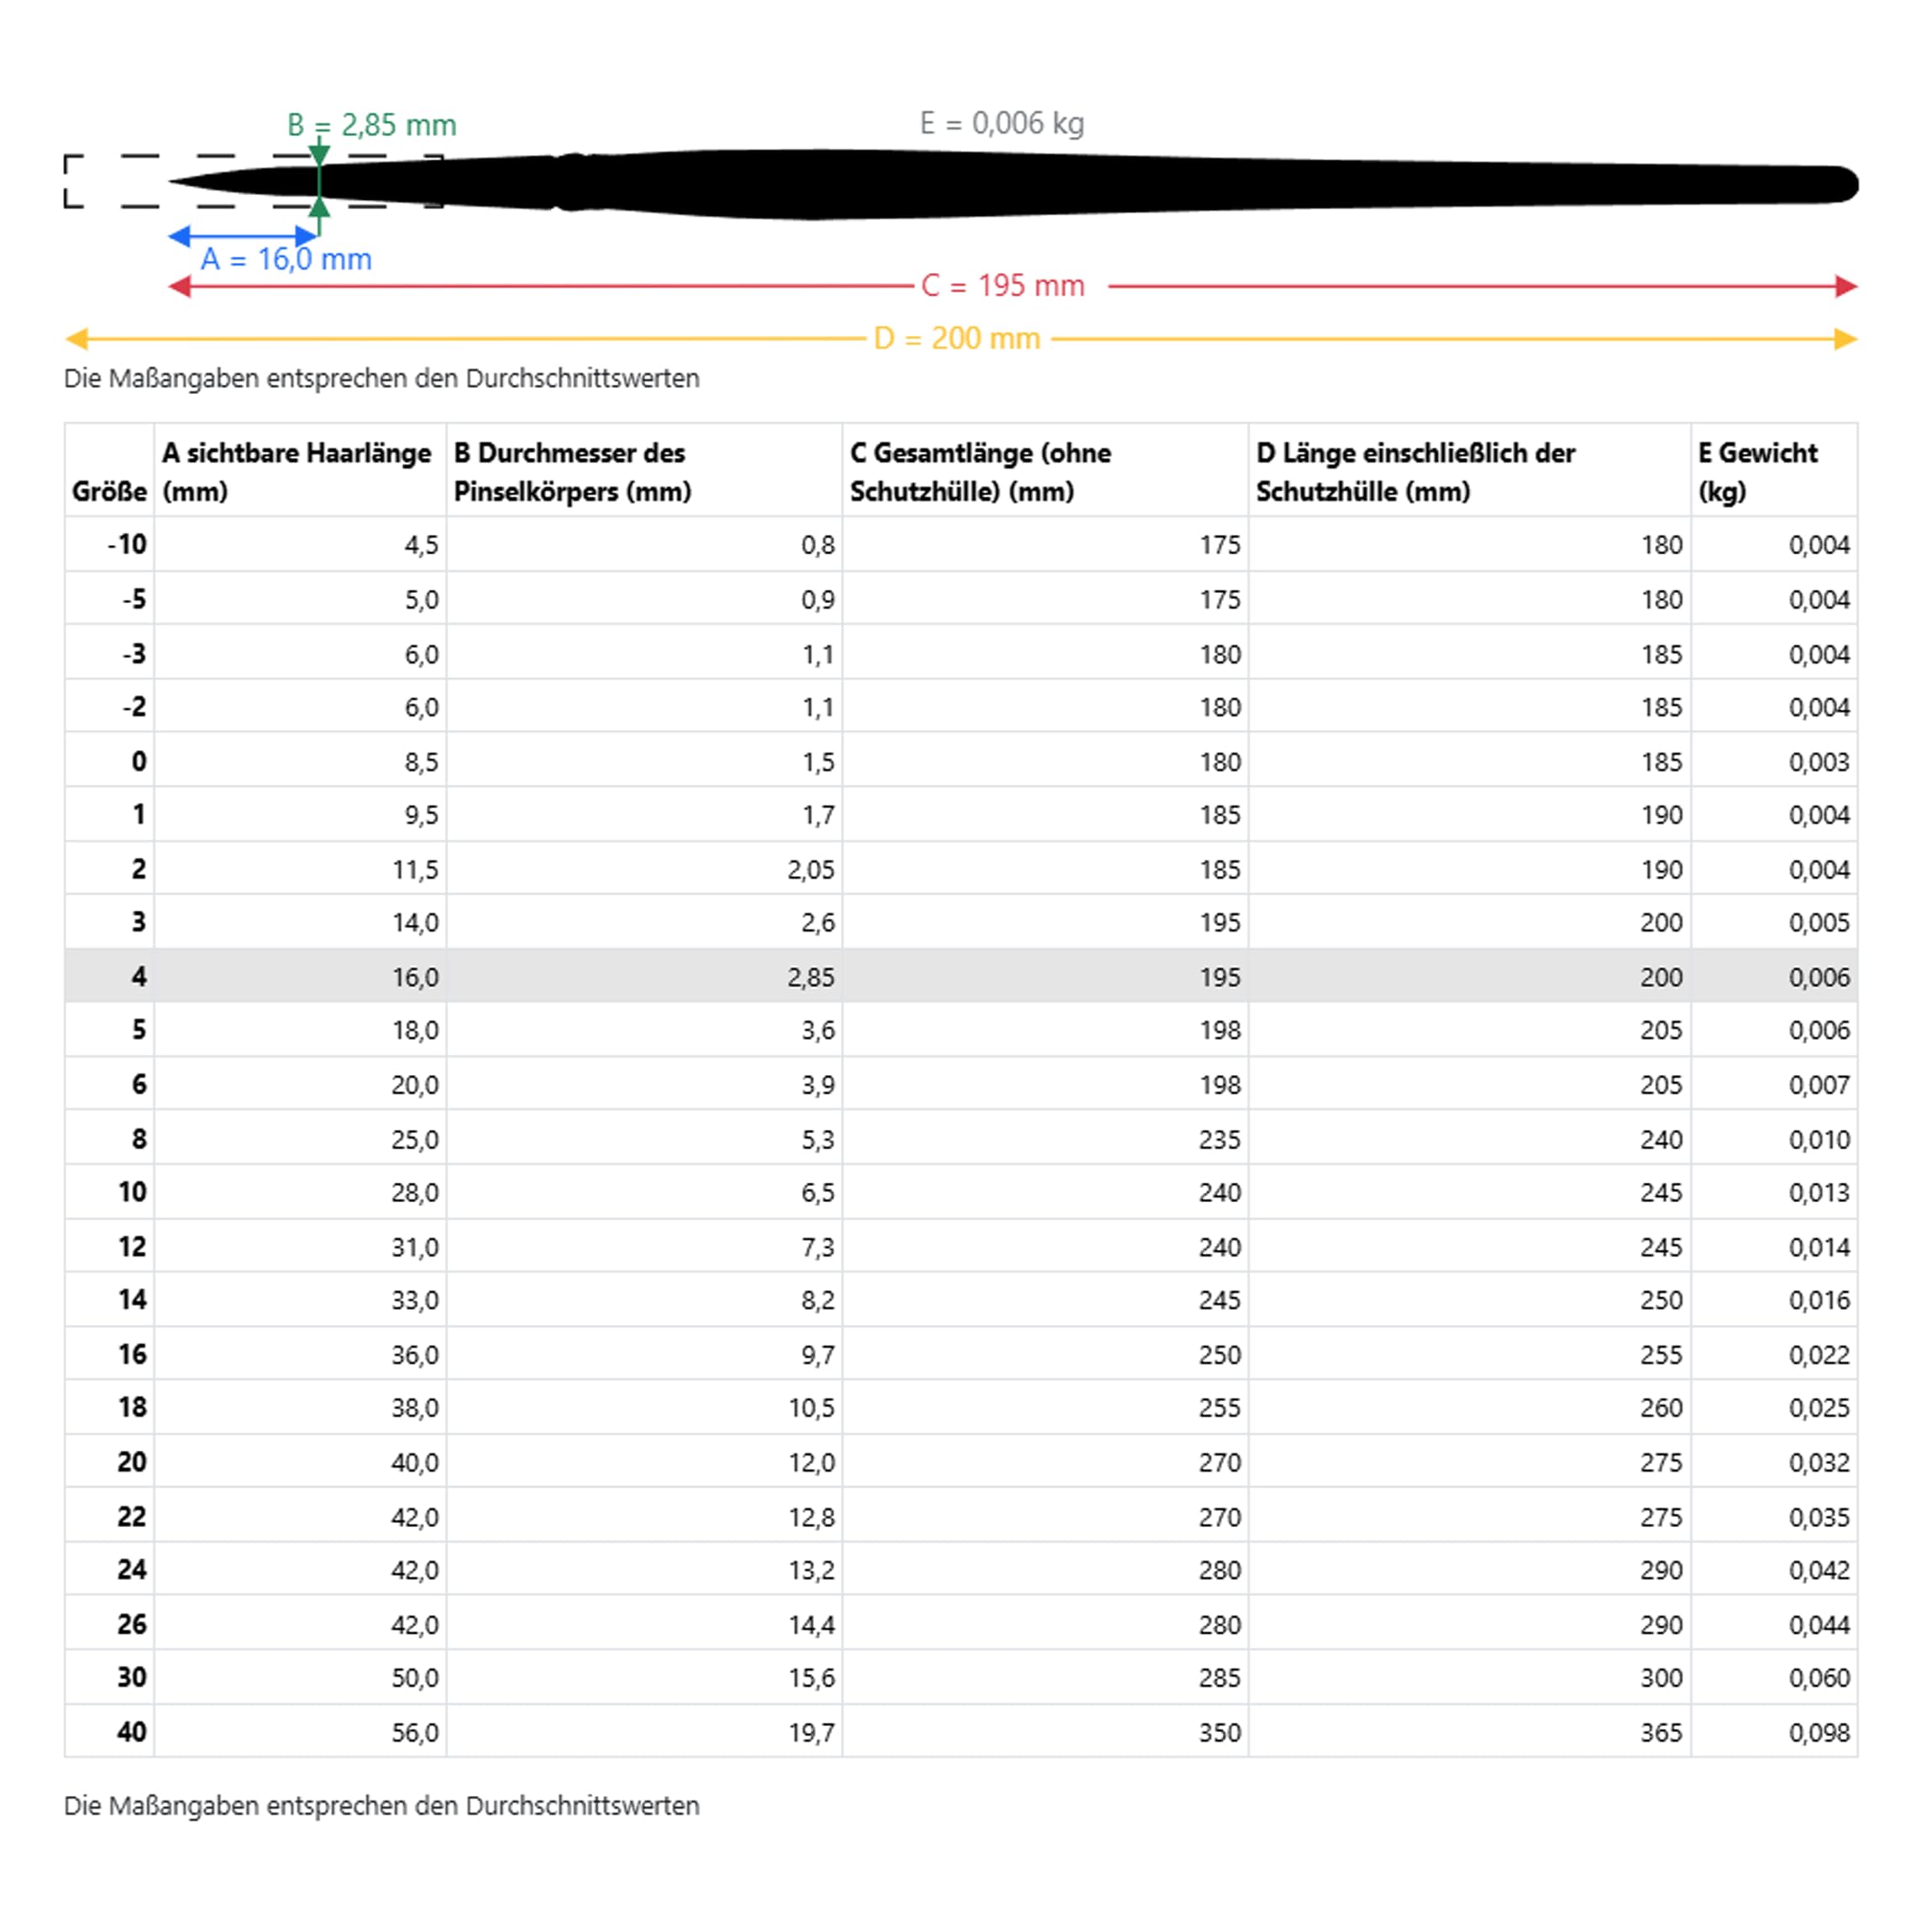1932x1932 pixels.
Task: Click the Größe column header
Action: click(x=109, y=491)
